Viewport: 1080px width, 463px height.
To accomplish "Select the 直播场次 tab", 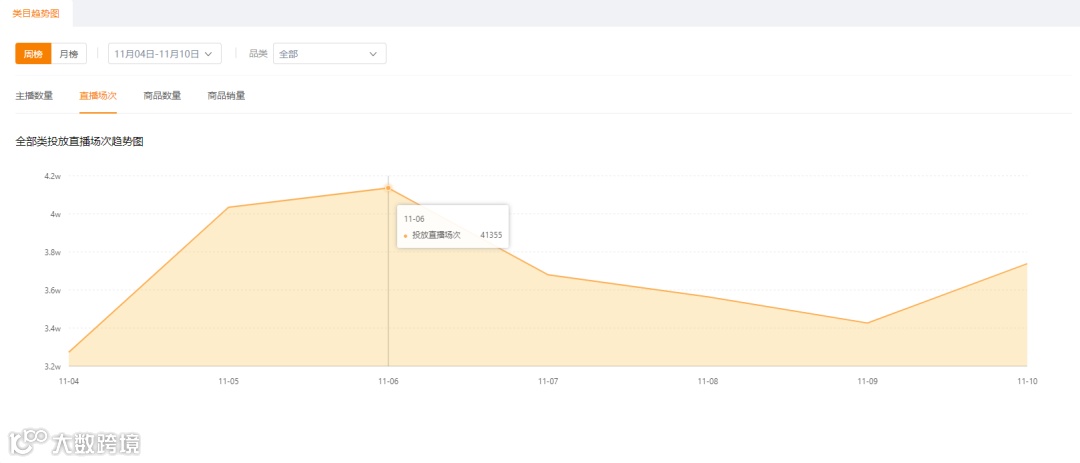I will (x=98, y=96).
